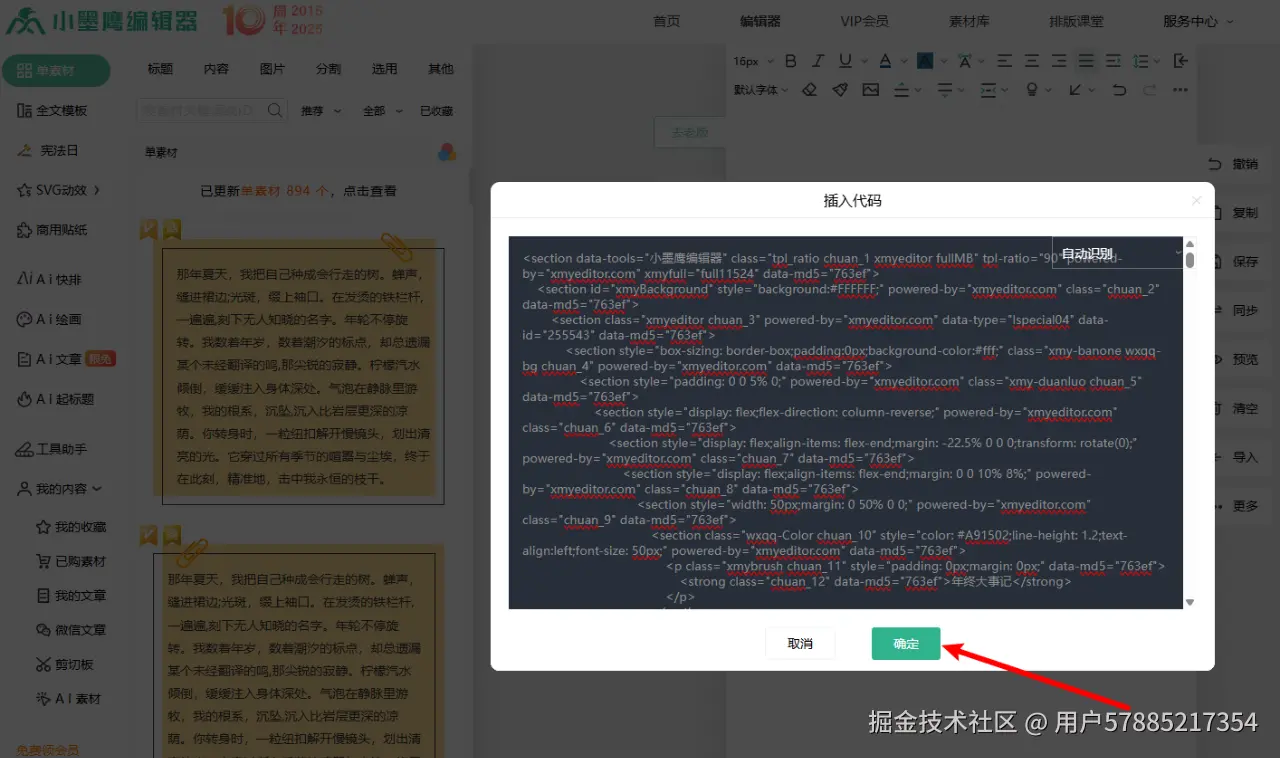Open 商用贴纸 in sidebar

click(x=52, y=230)
